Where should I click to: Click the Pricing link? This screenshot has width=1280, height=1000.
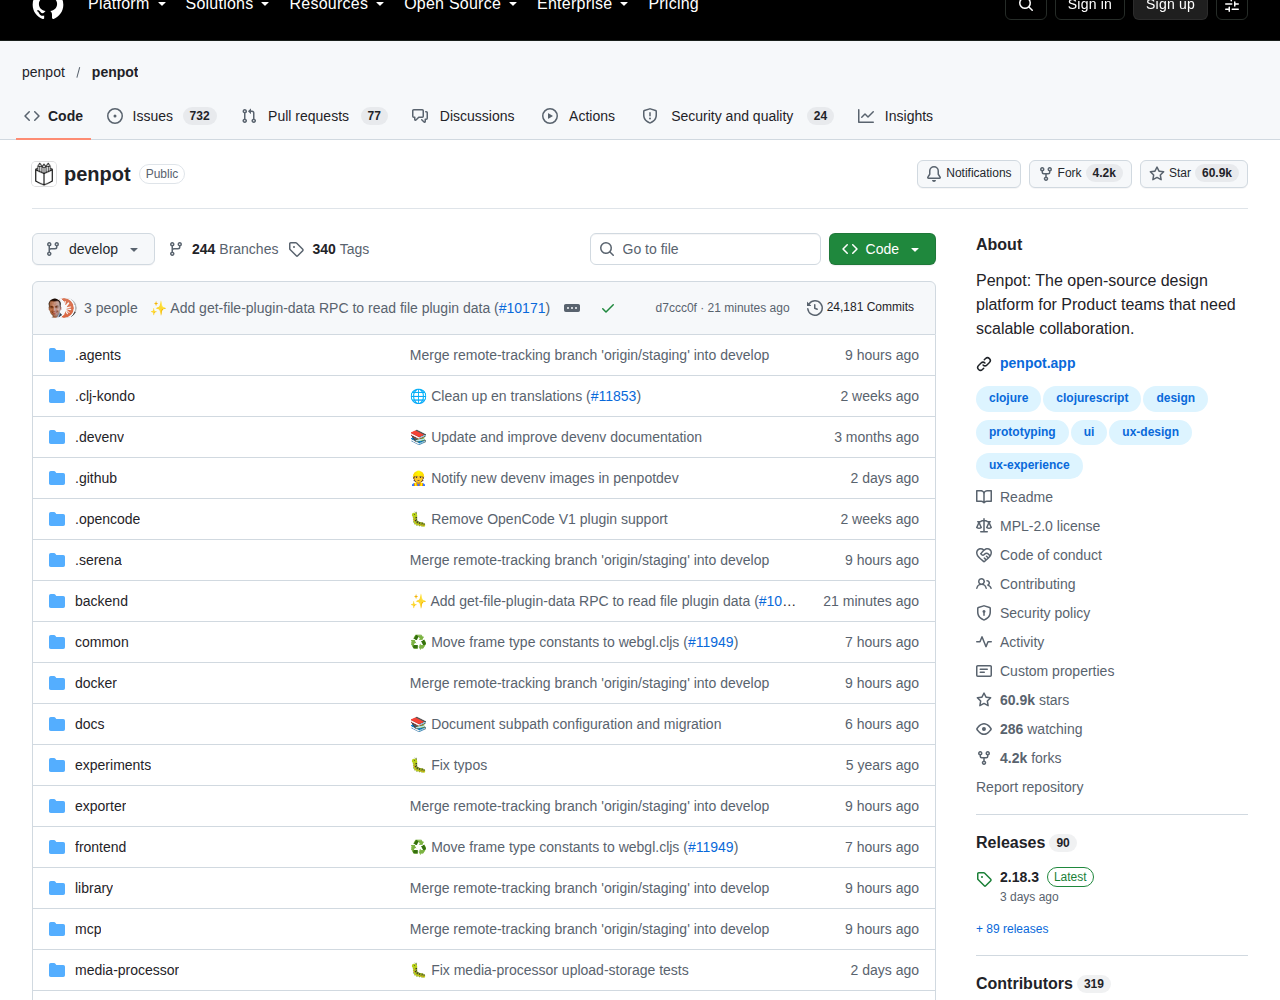[x=673, y=5]
